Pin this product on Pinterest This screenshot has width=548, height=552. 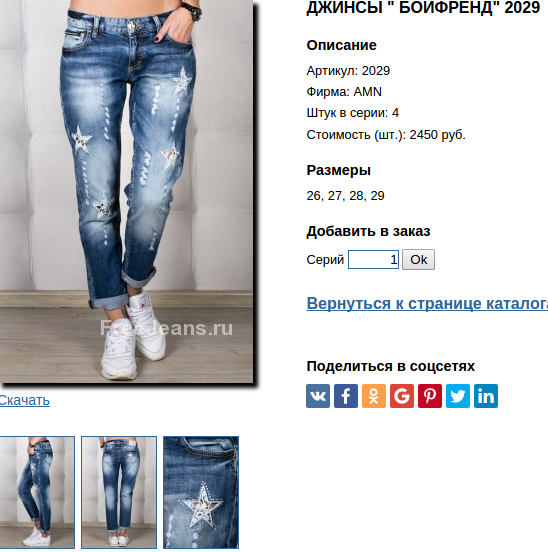tap(430, 396)
